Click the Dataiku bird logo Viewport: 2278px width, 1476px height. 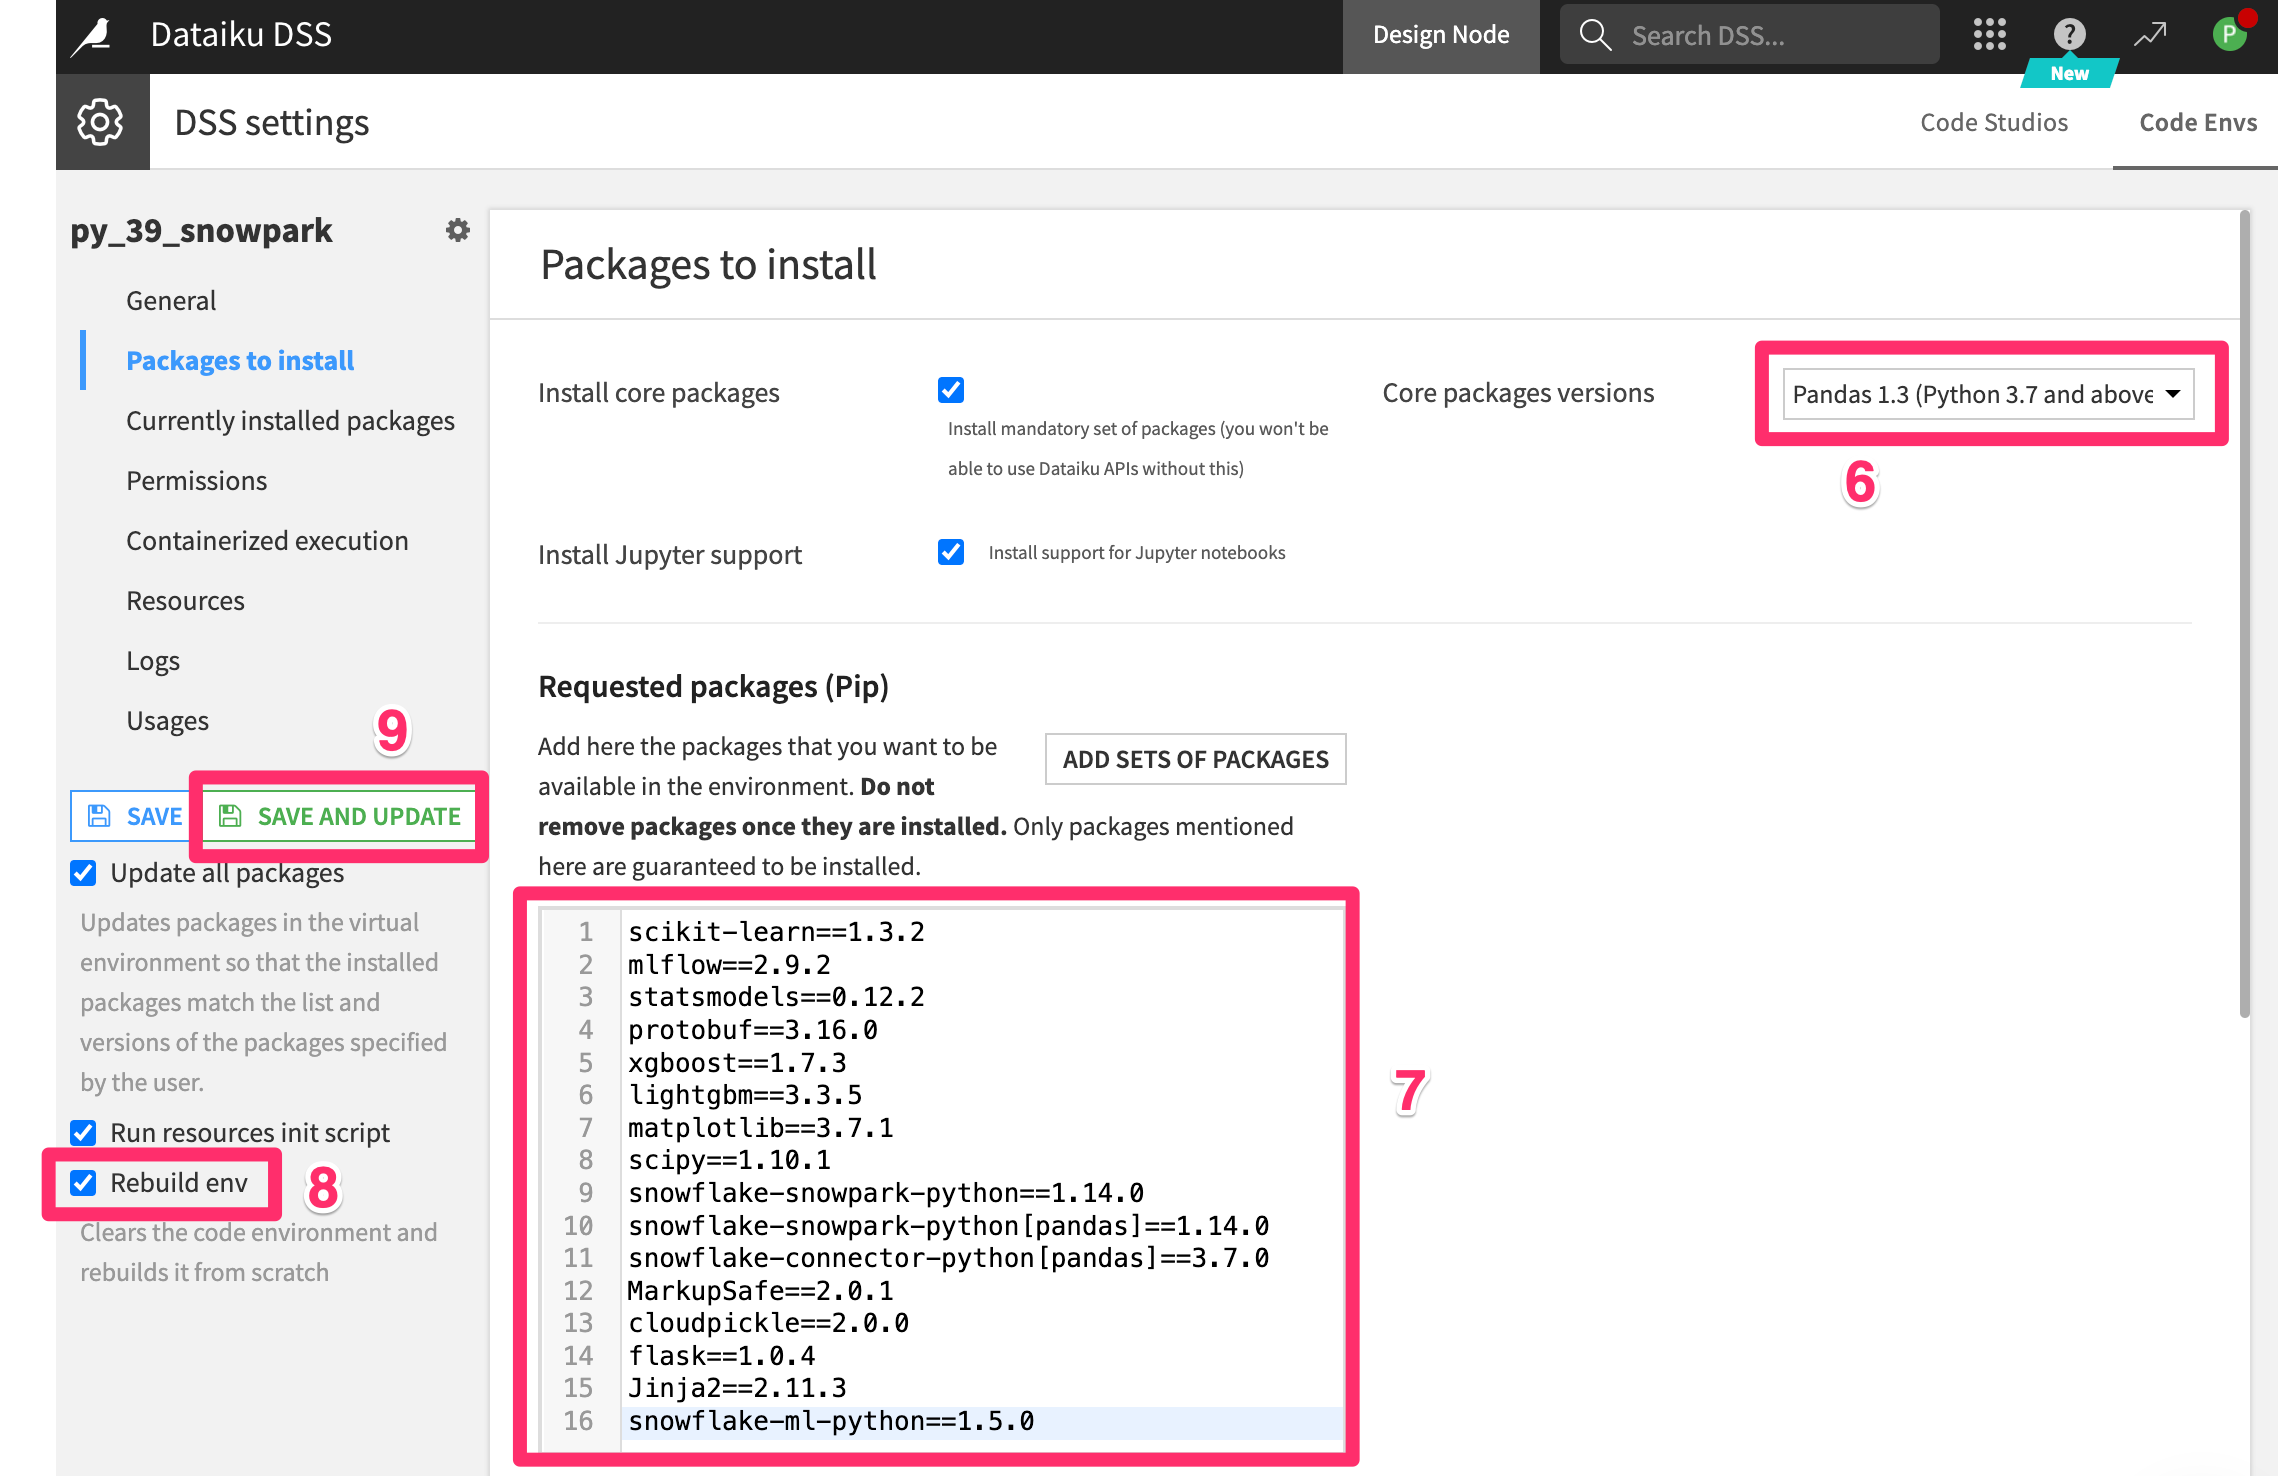pyautogui.click(x=93, y=36)
